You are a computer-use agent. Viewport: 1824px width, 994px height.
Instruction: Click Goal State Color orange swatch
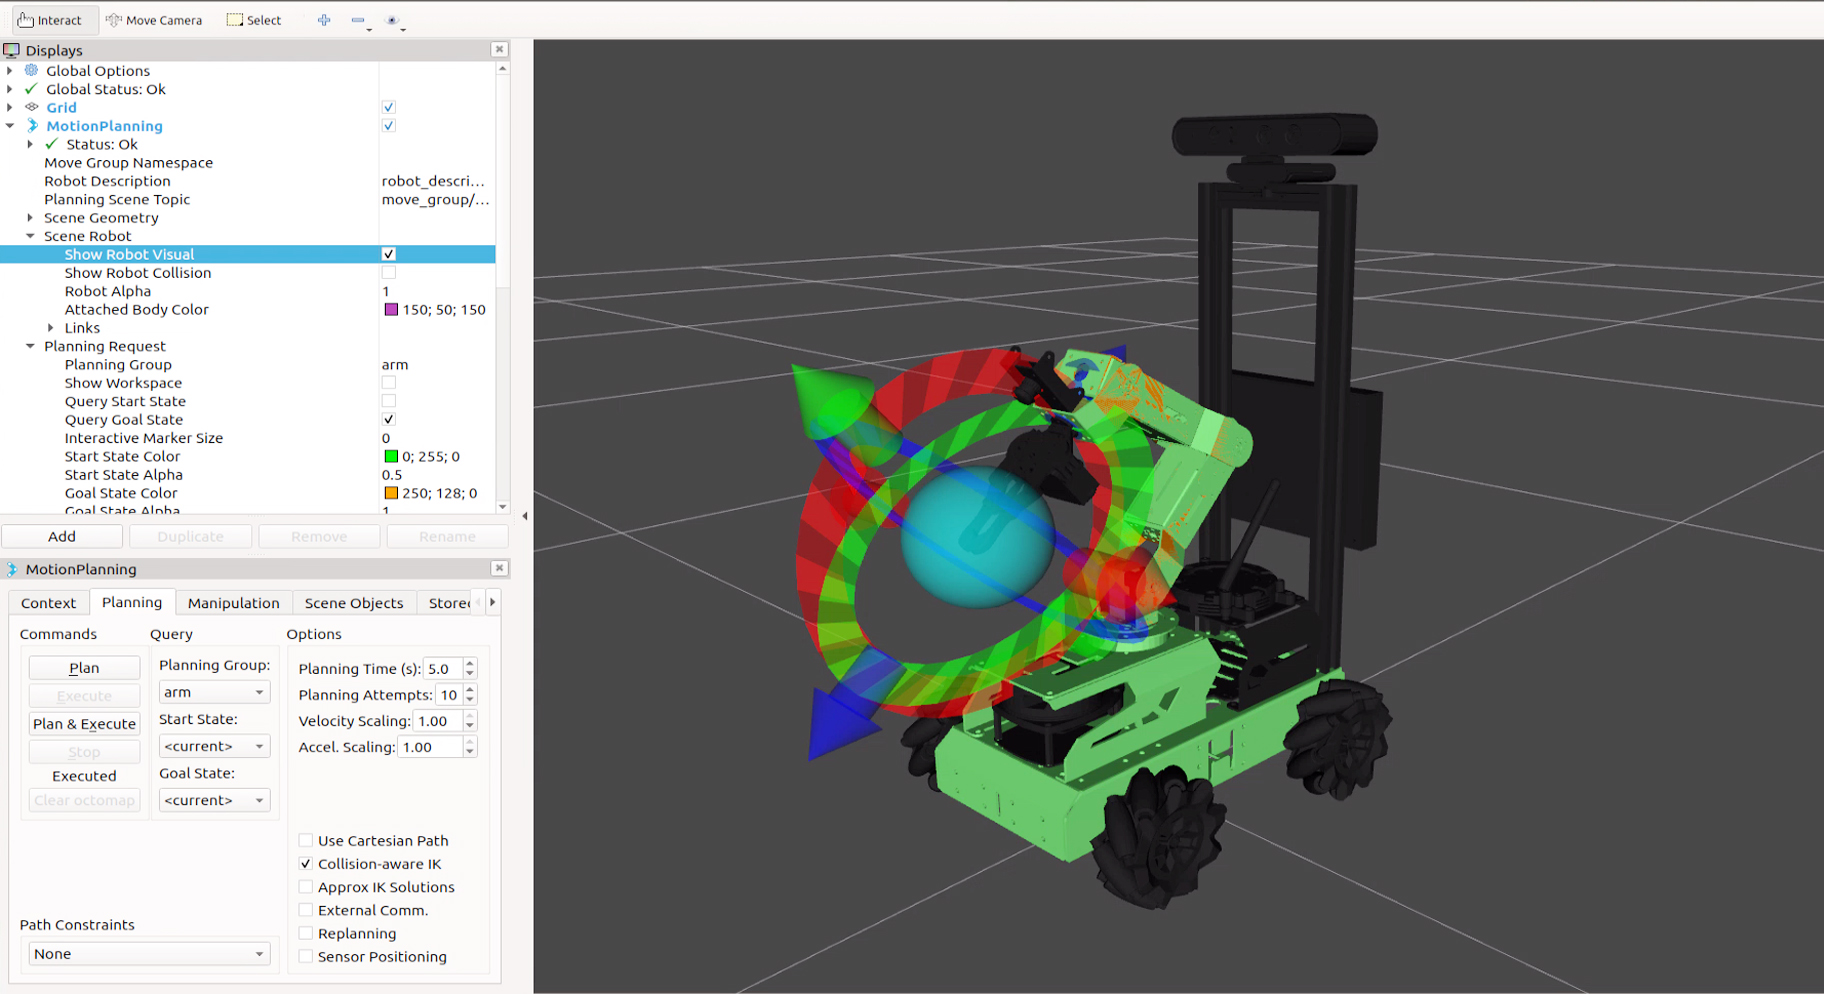pos(391,493)
